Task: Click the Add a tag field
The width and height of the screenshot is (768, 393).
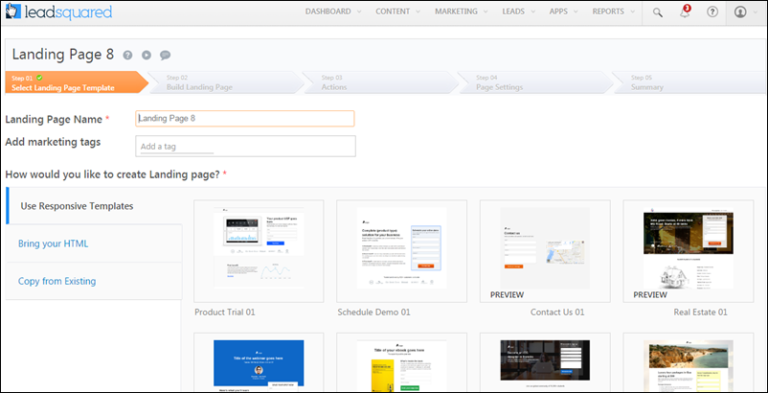Action: point(245,146)
